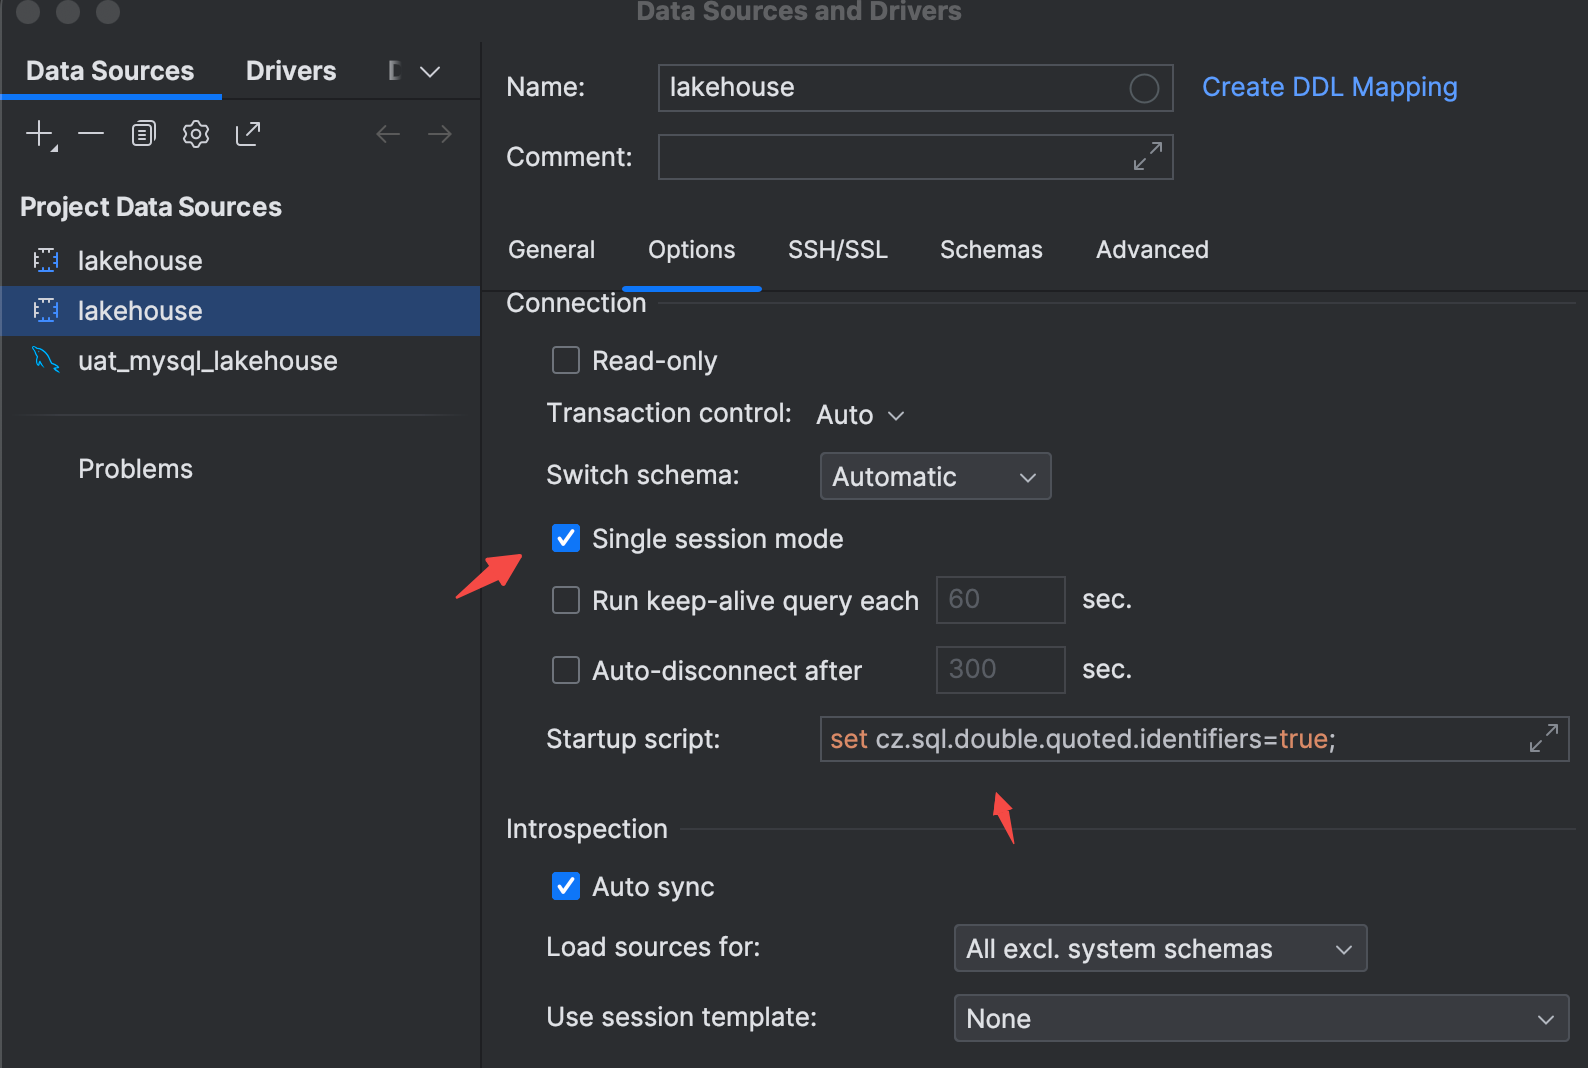Image resolution: width=1588 pixels, height=1068 pixels.
Task: Enable Run keep-alive query each checkbox
Action: [x=566, y=600]
